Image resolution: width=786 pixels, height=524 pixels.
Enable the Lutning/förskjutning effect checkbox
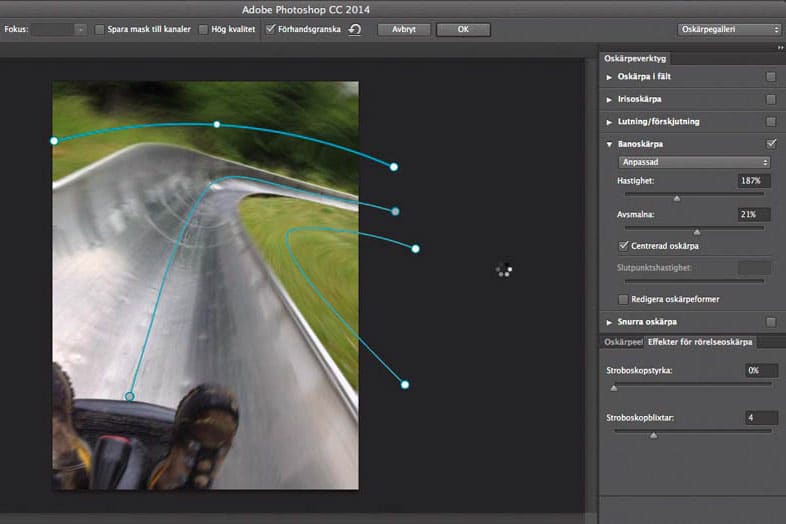tap(770, 122)
